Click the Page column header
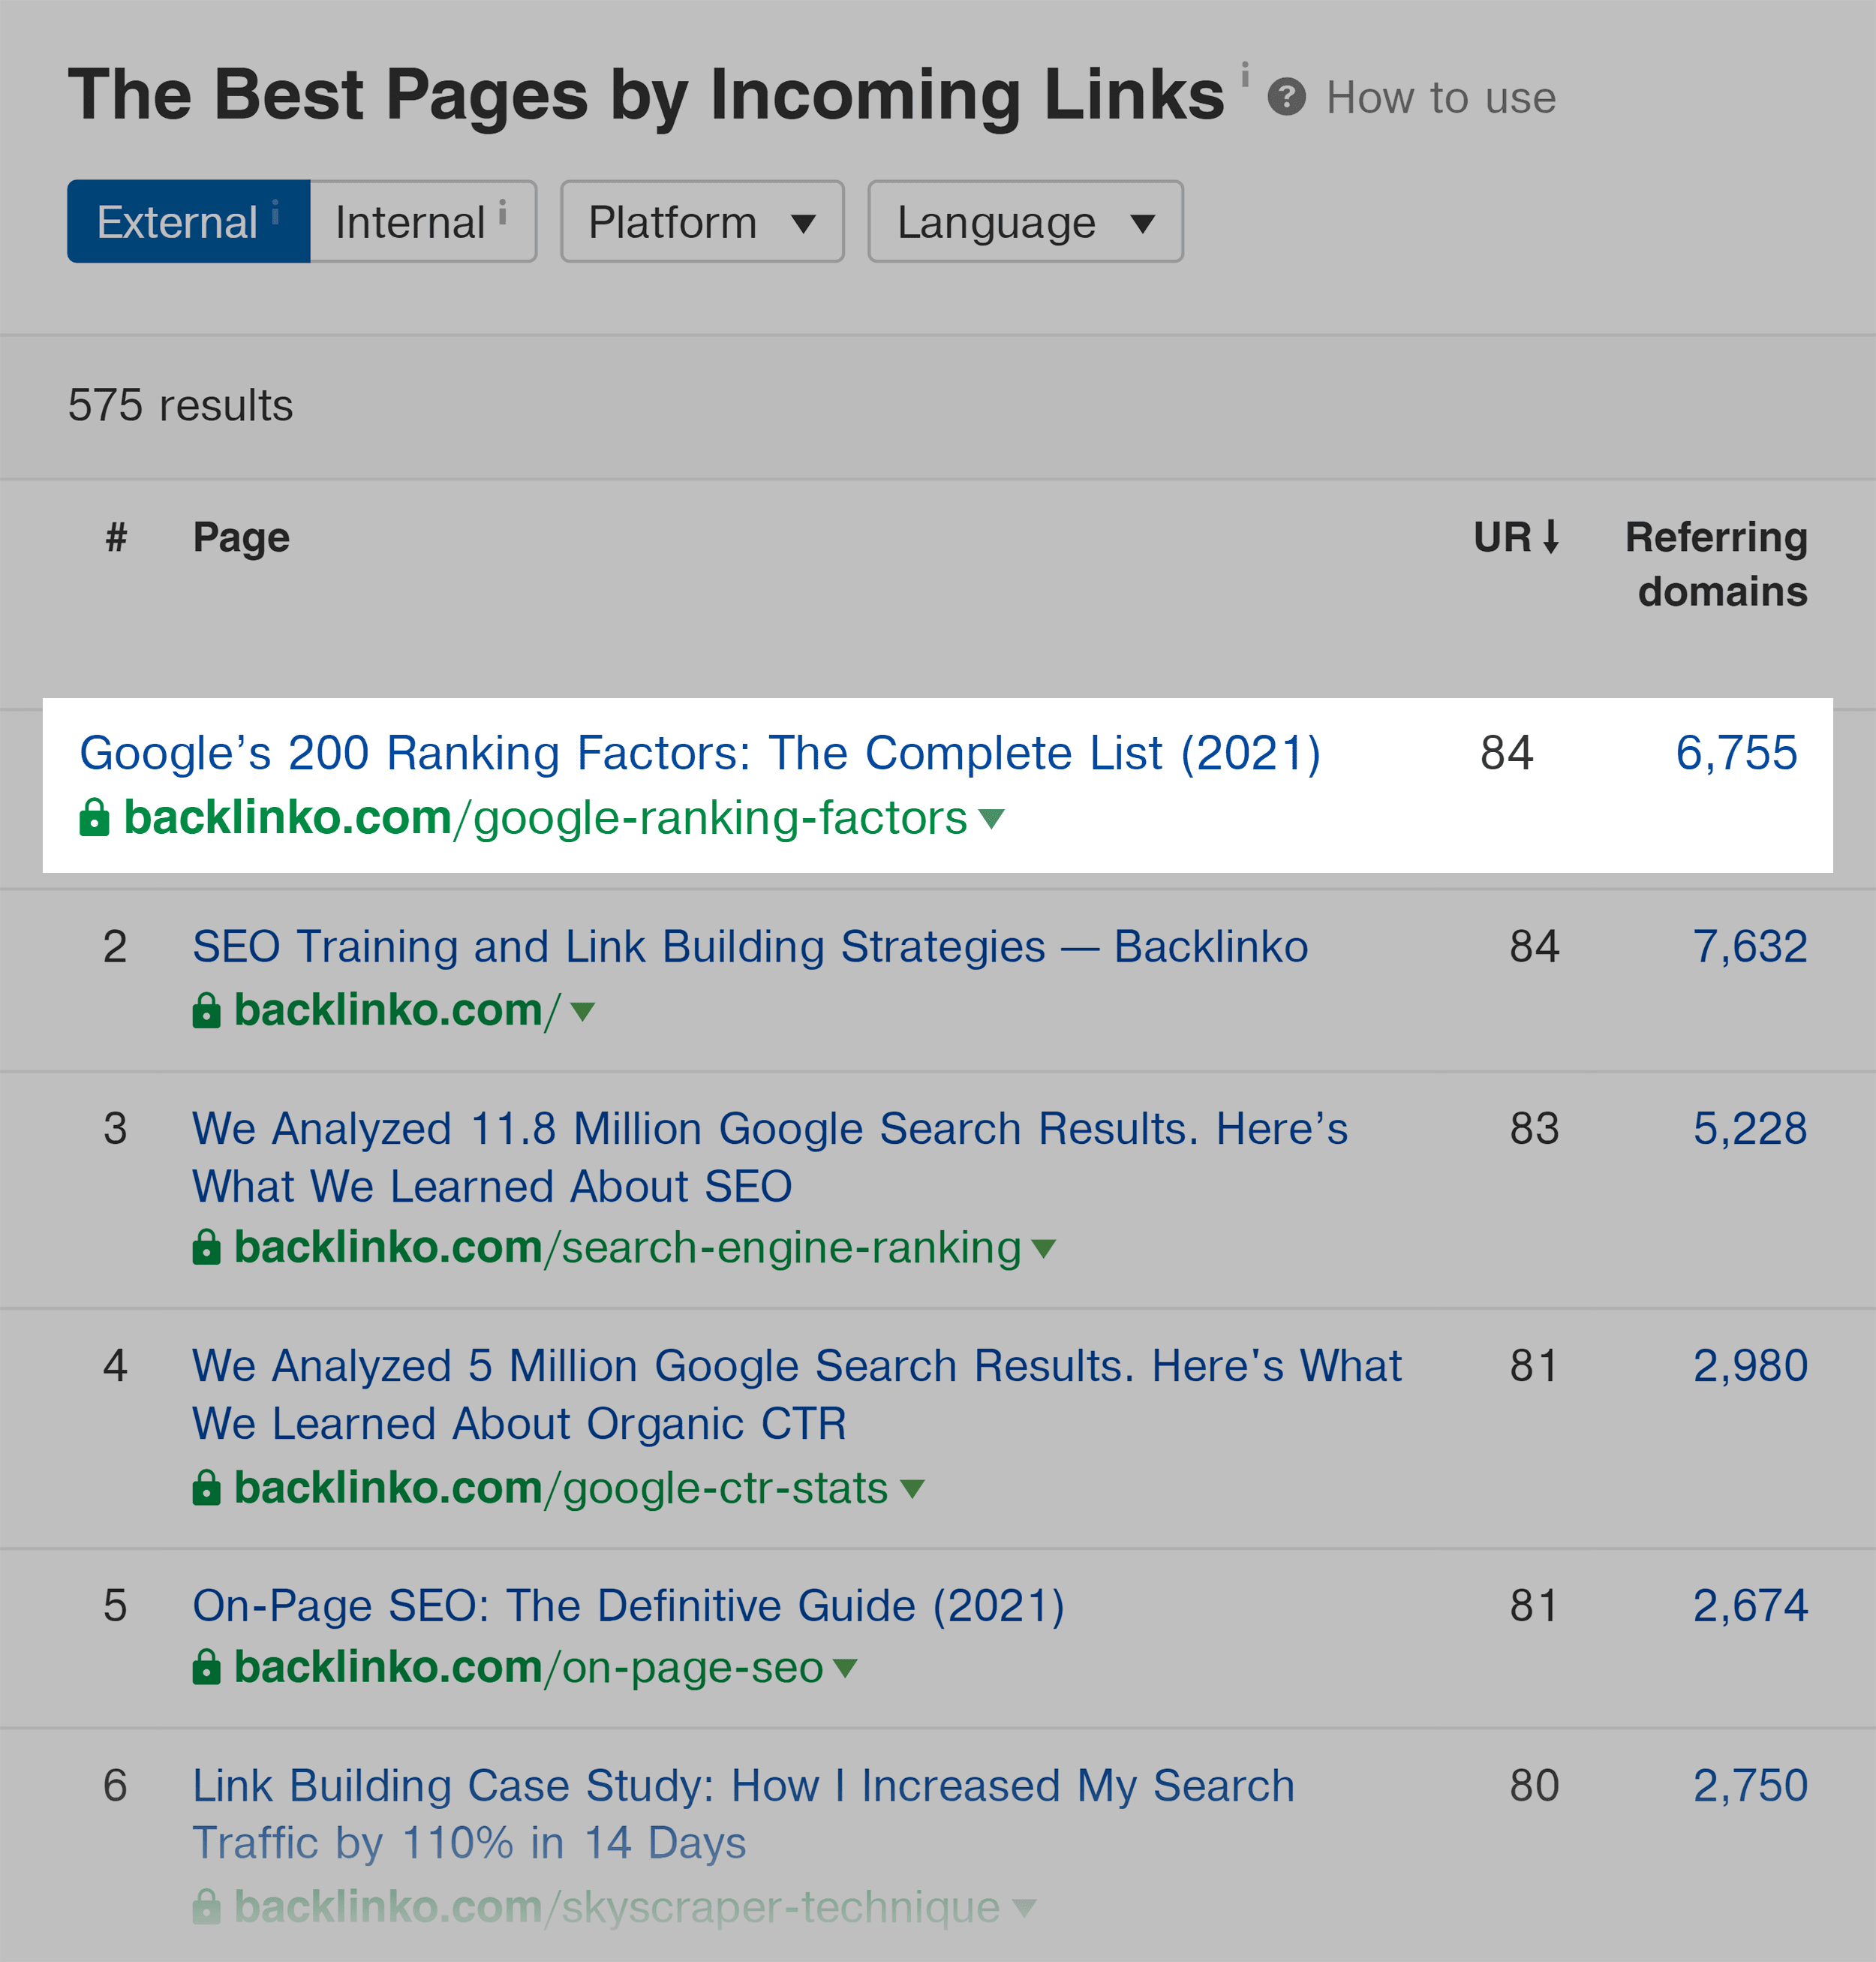The image size is (1876, 1962). click(241, 538)
